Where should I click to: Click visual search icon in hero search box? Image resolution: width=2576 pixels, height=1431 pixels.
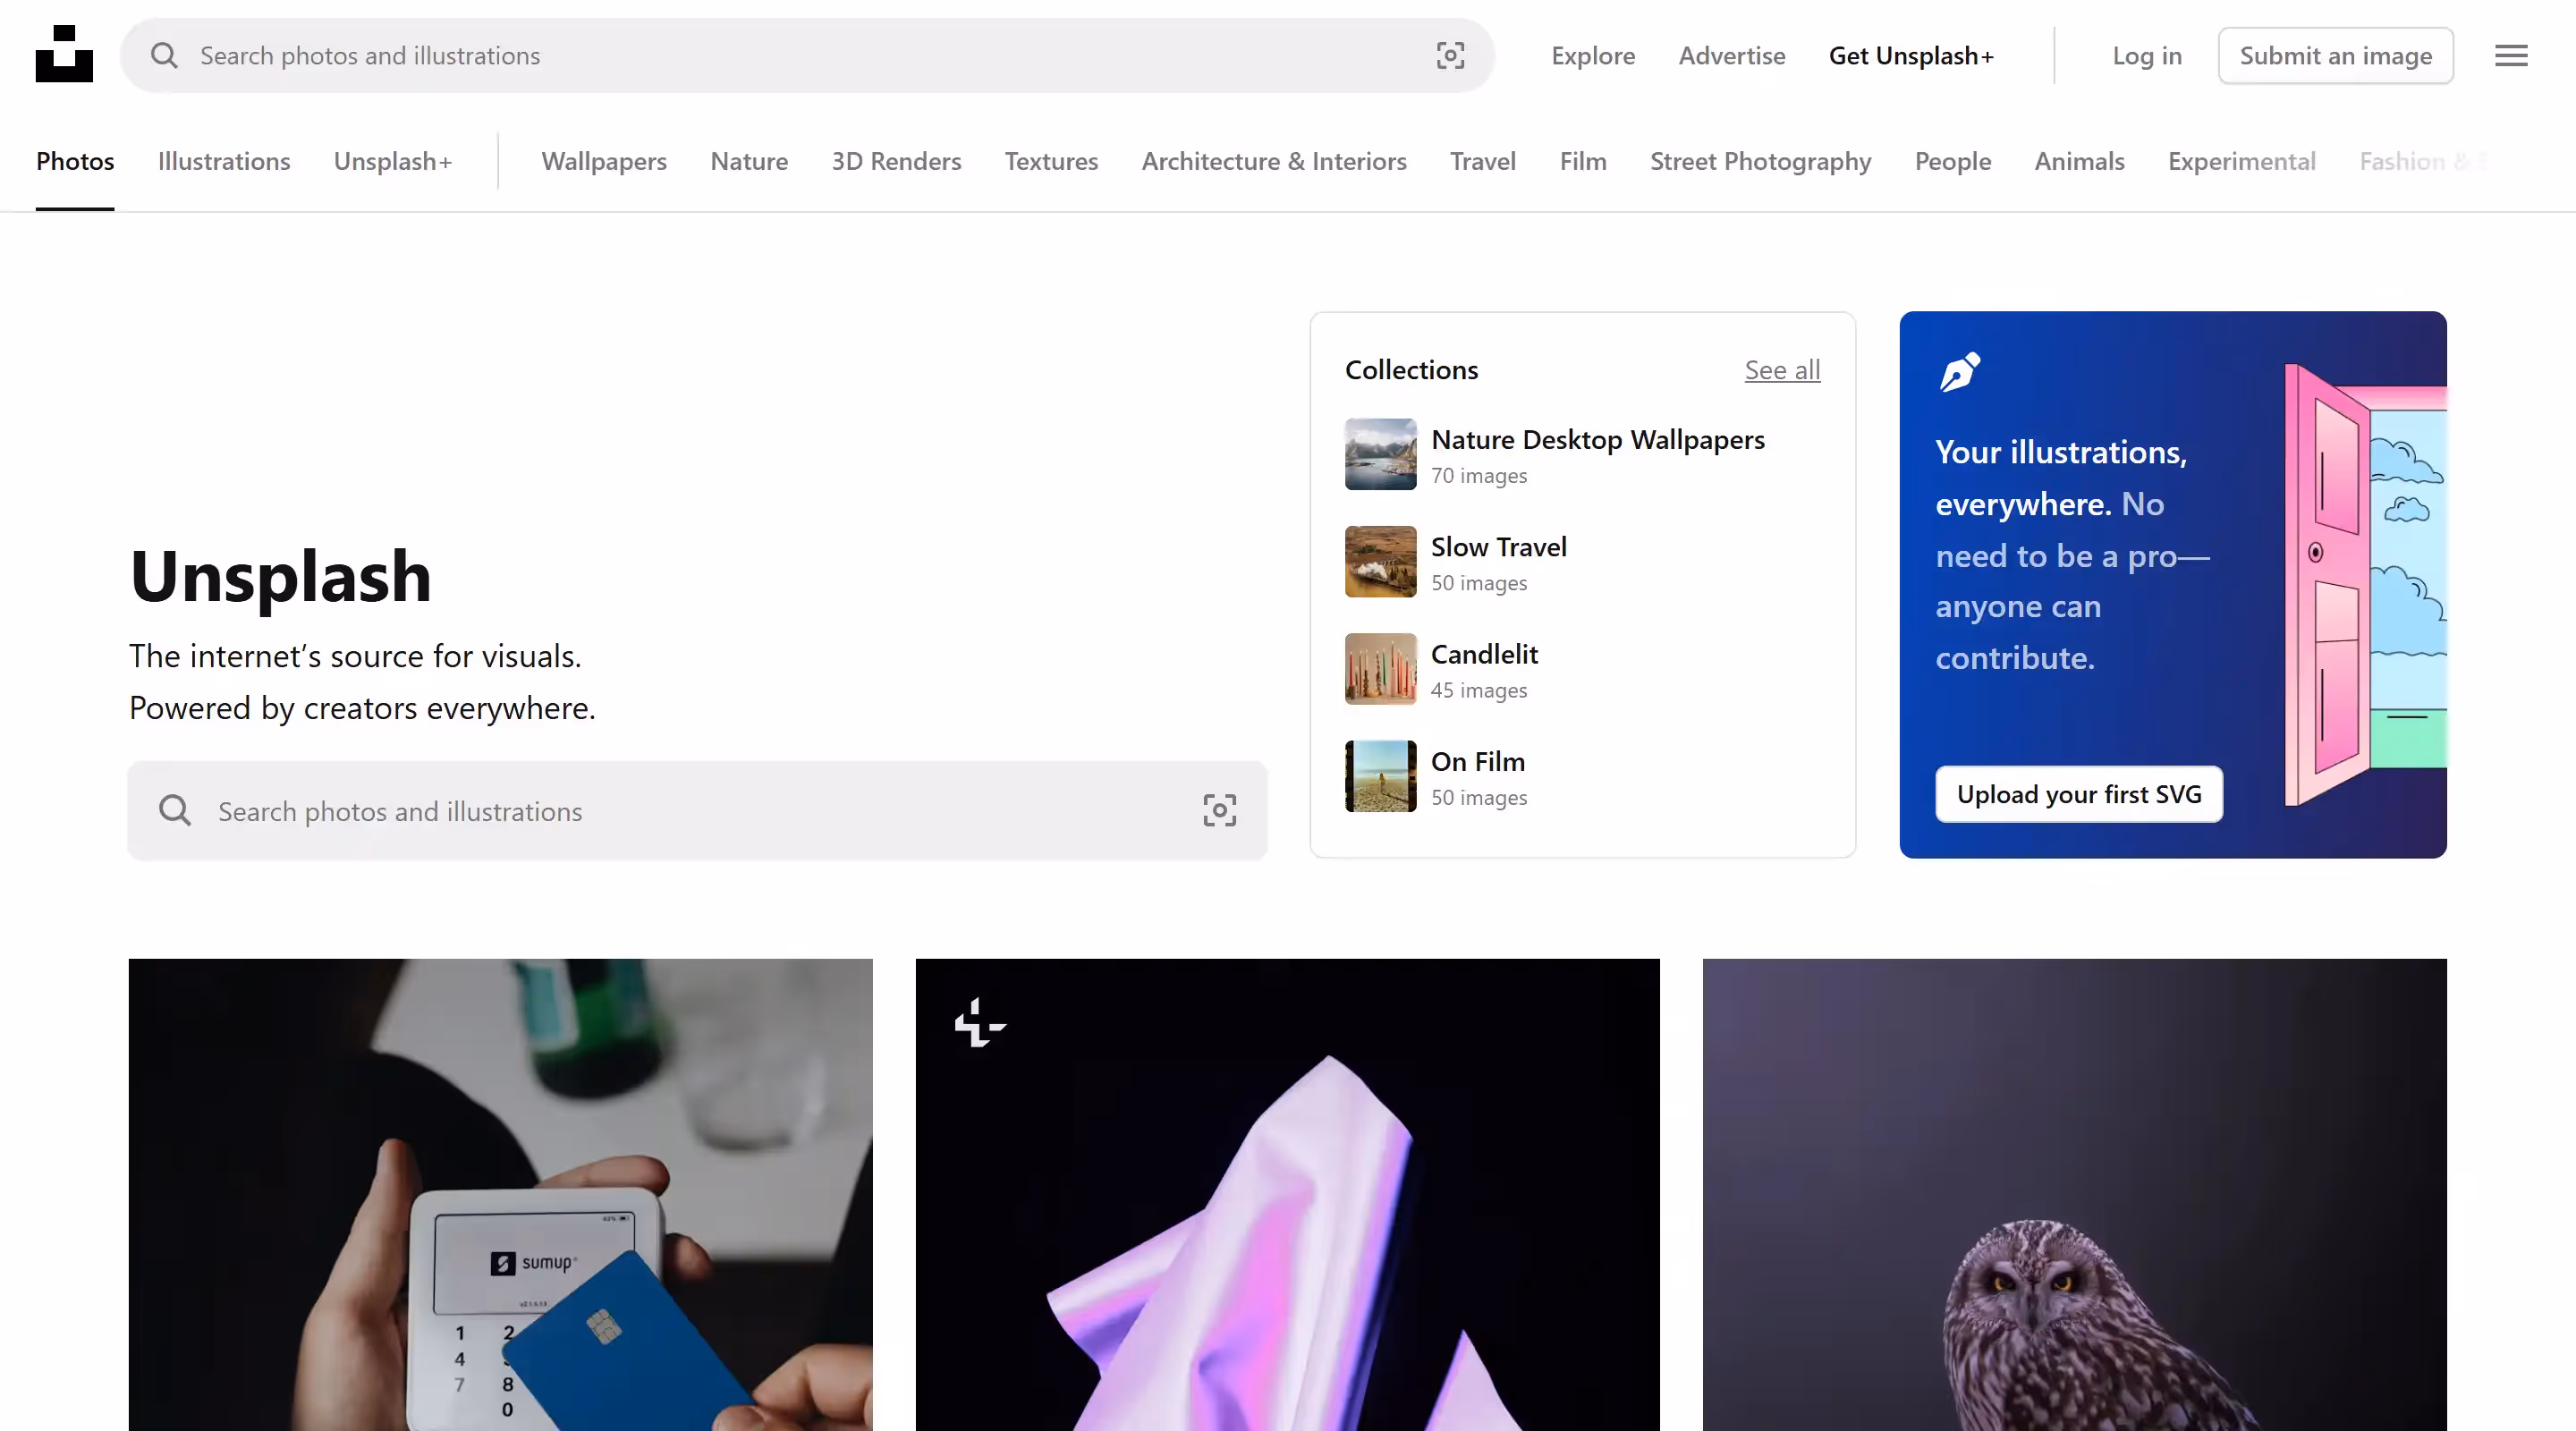(1219, 811)
